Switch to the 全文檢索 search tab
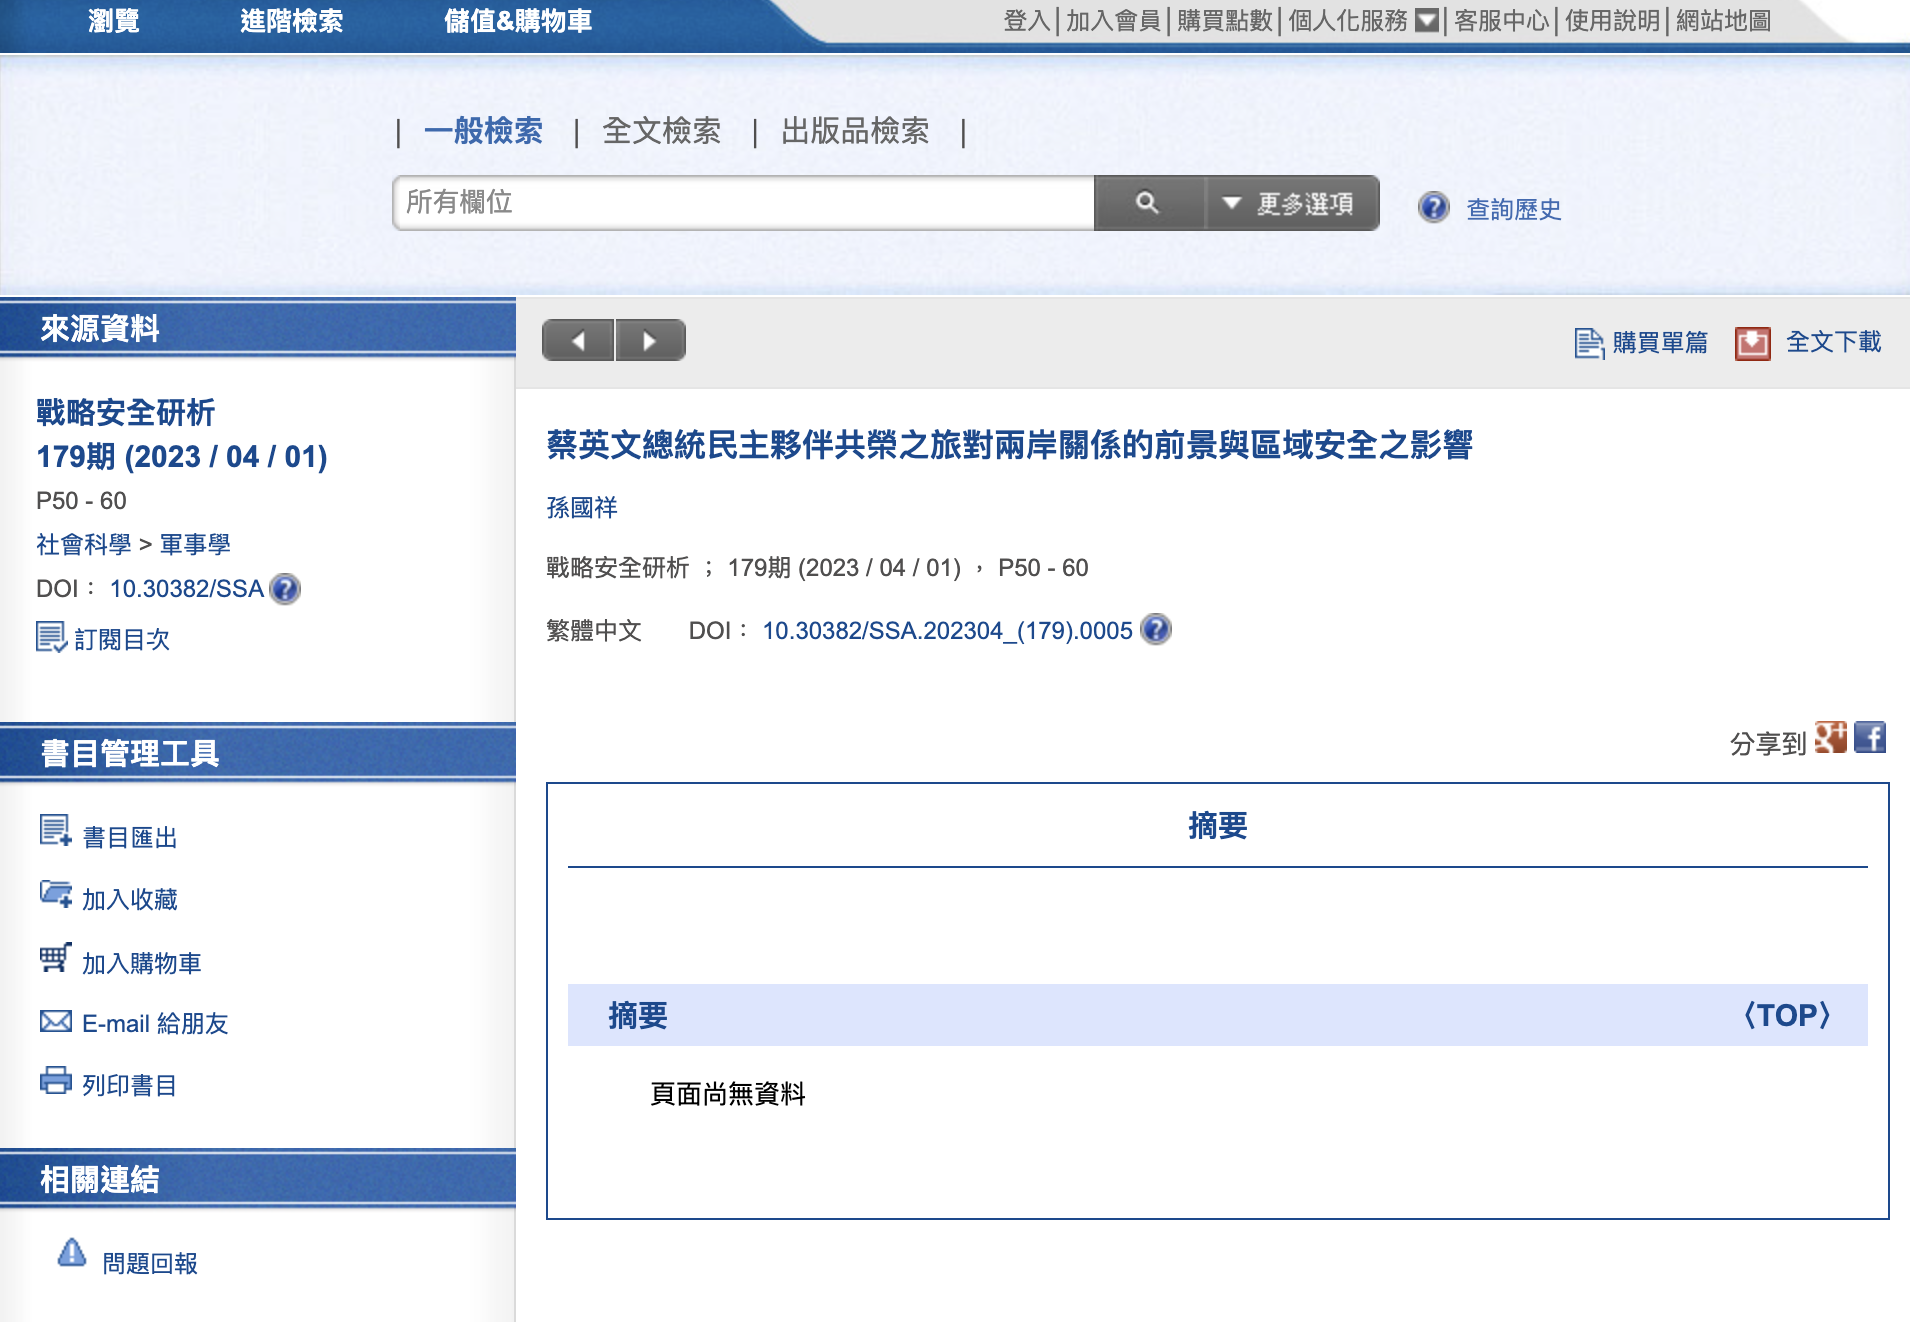1910x1322 pixels. point(661,131)
